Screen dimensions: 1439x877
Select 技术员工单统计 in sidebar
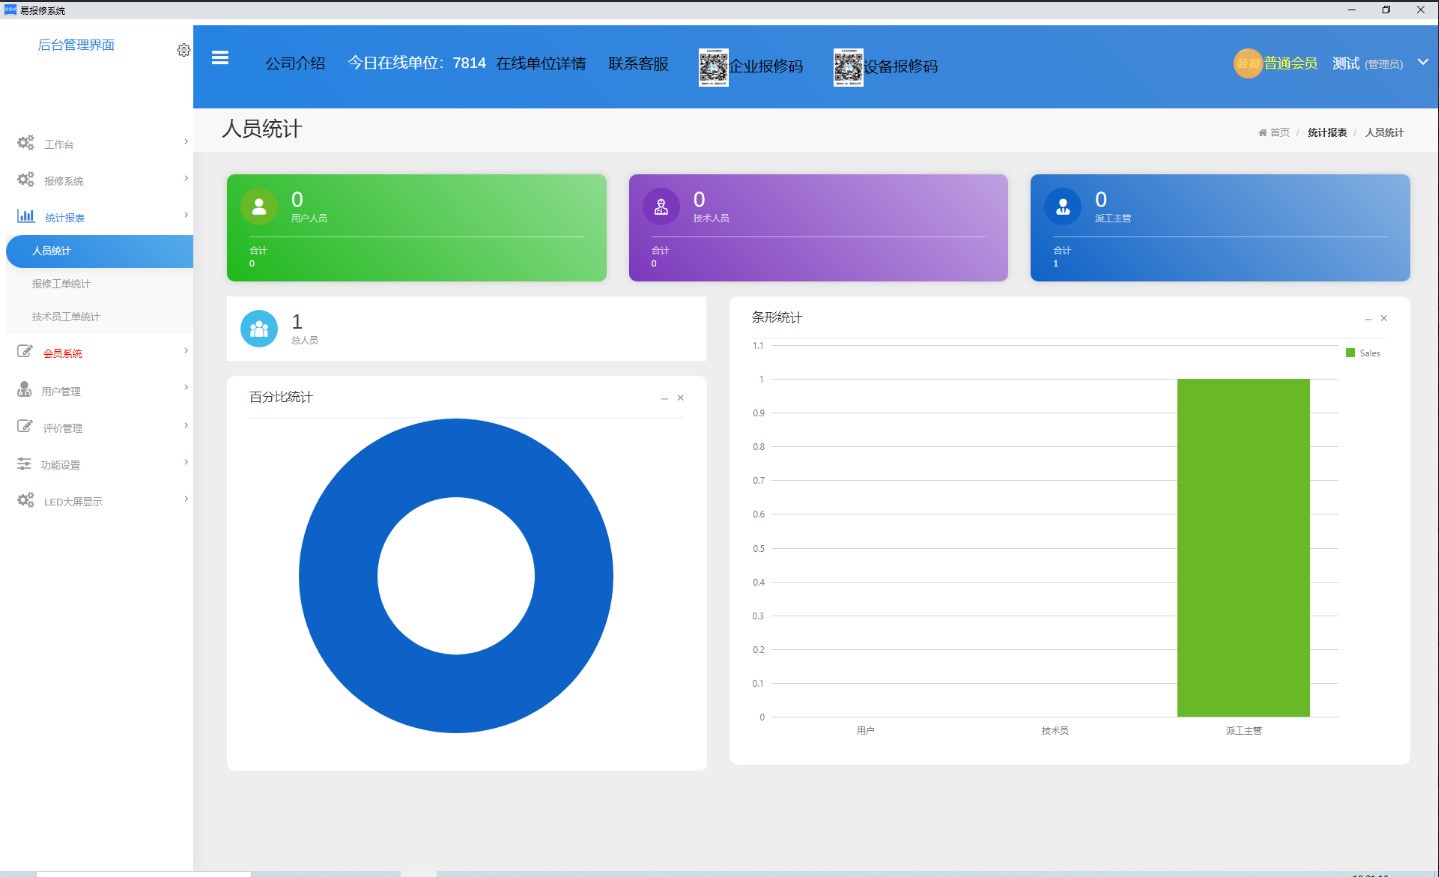[66, 317]
